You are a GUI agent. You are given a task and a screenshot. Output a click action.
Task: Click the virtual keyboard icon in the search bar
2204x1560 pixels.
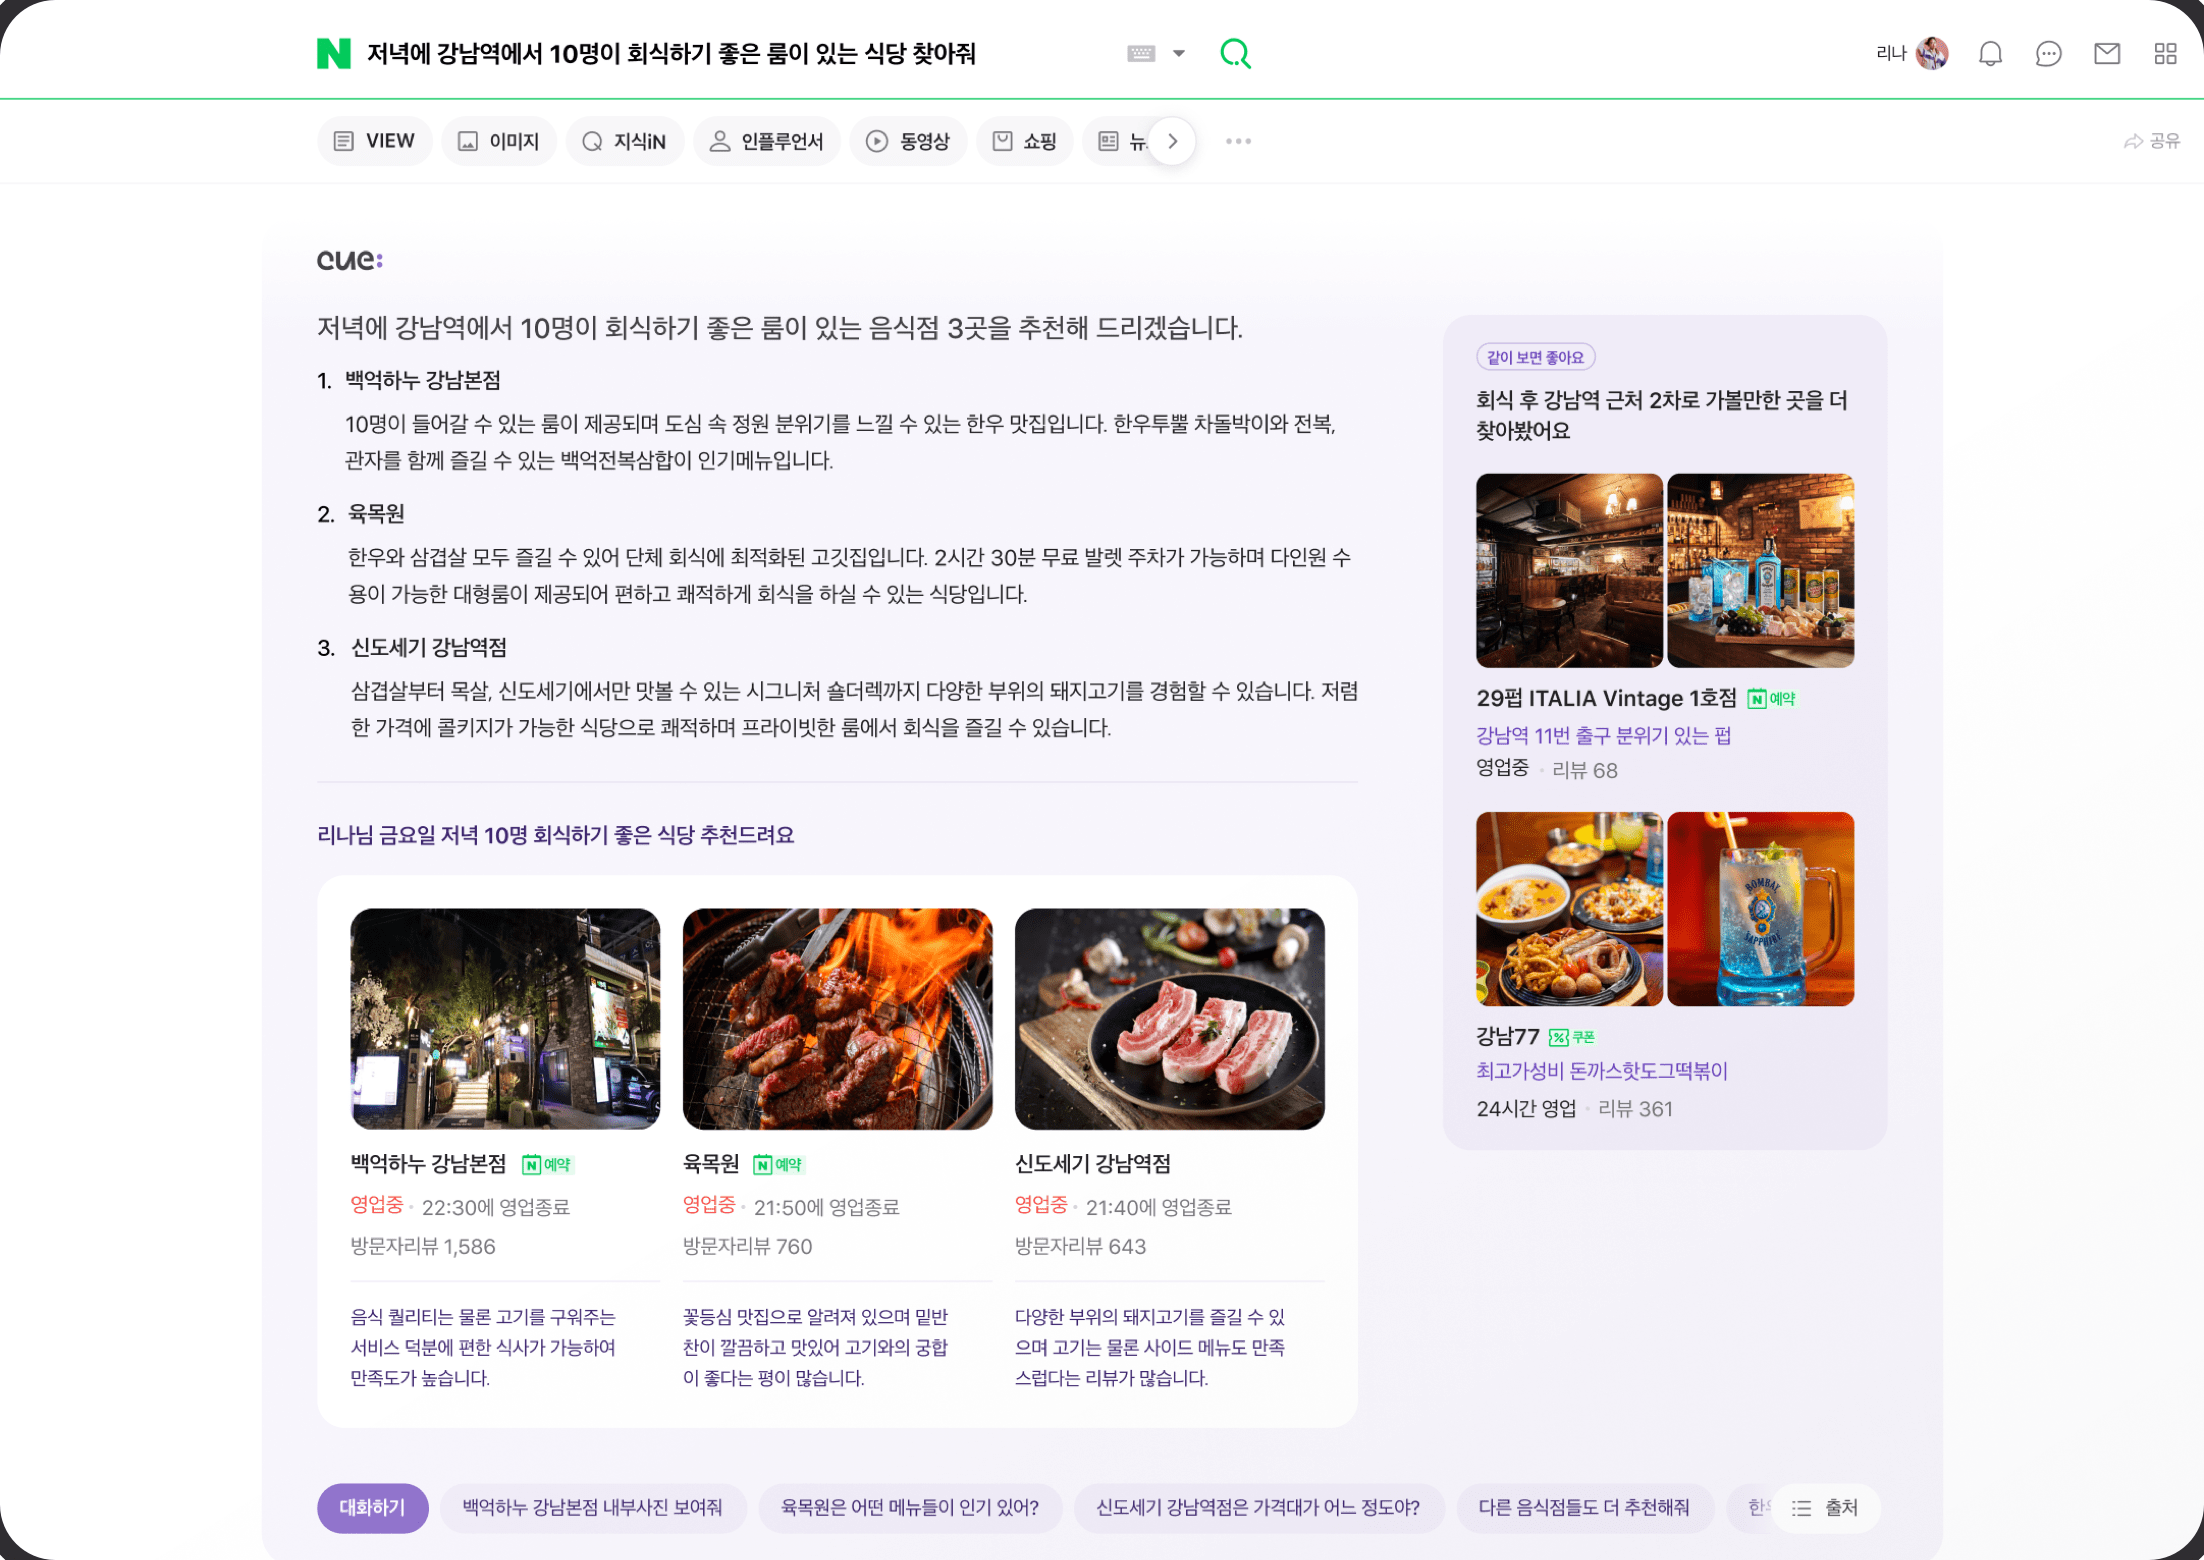click(1141, 54)
